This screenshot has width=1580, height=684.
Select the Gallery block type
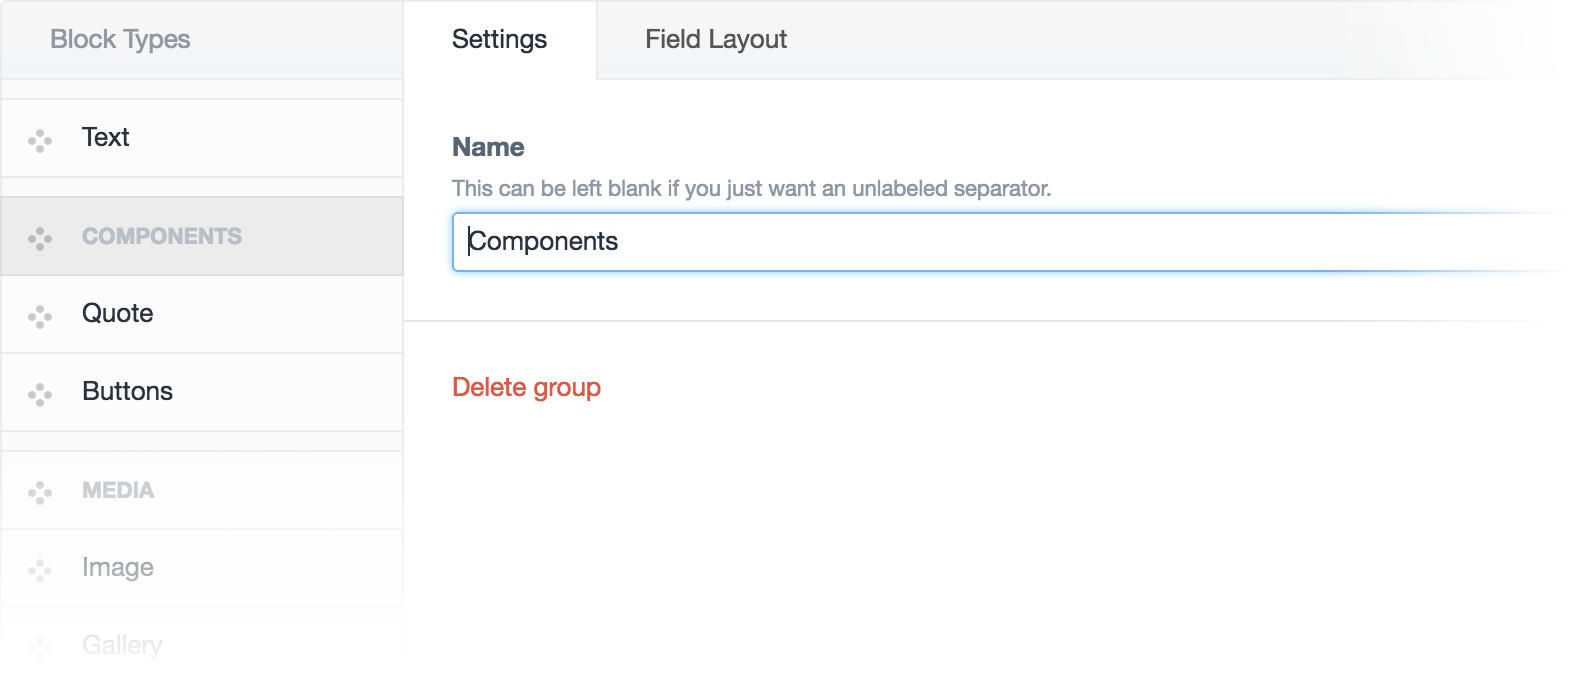click(x=202, y=645)
